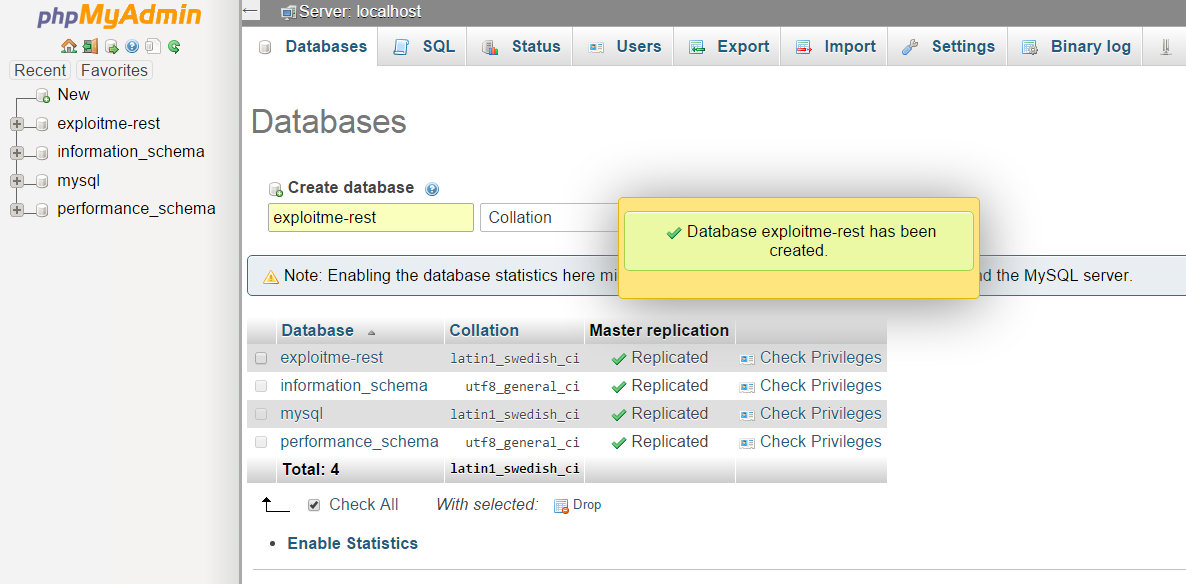The height and width of the screenshot is (584, 1186).
Task: Click Check Privileges for mysql
Action: 821,414
